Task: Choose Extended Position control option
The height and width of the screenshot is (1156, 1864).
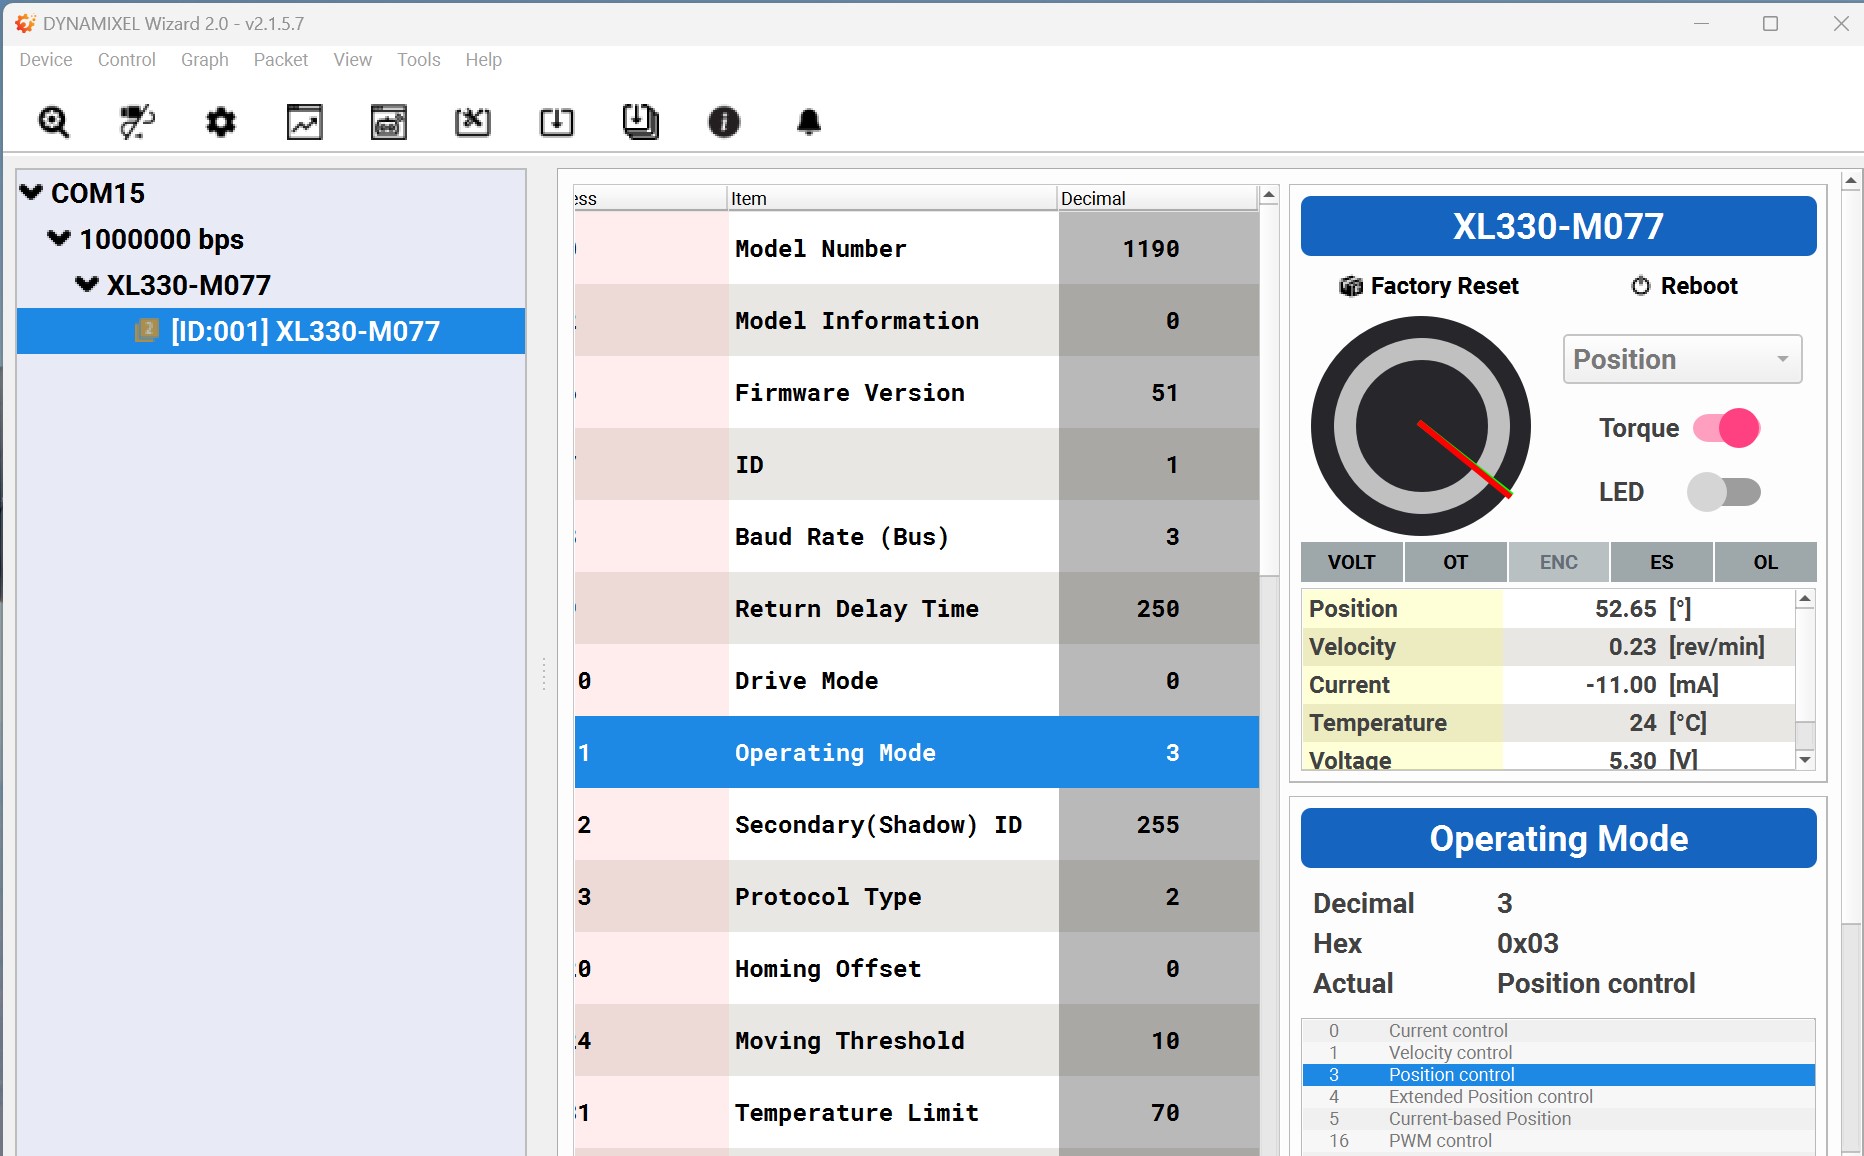Action: coord(1558,1096)
